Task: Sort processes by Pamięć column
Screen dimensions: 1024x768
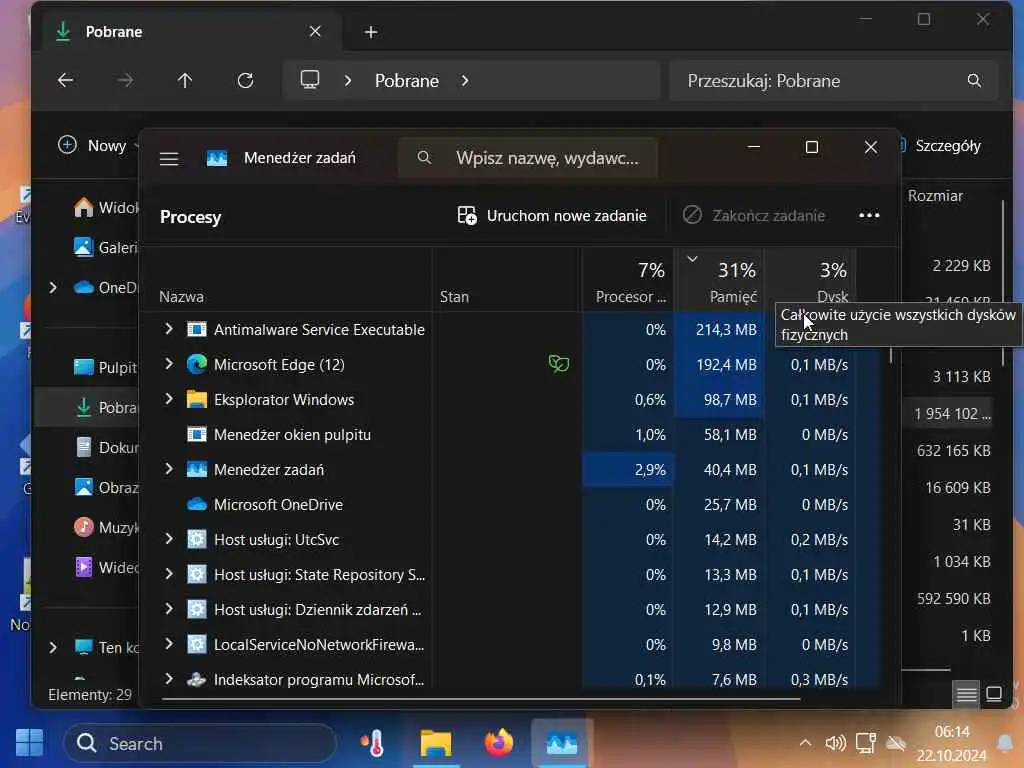Action: (x=720, y=281)
